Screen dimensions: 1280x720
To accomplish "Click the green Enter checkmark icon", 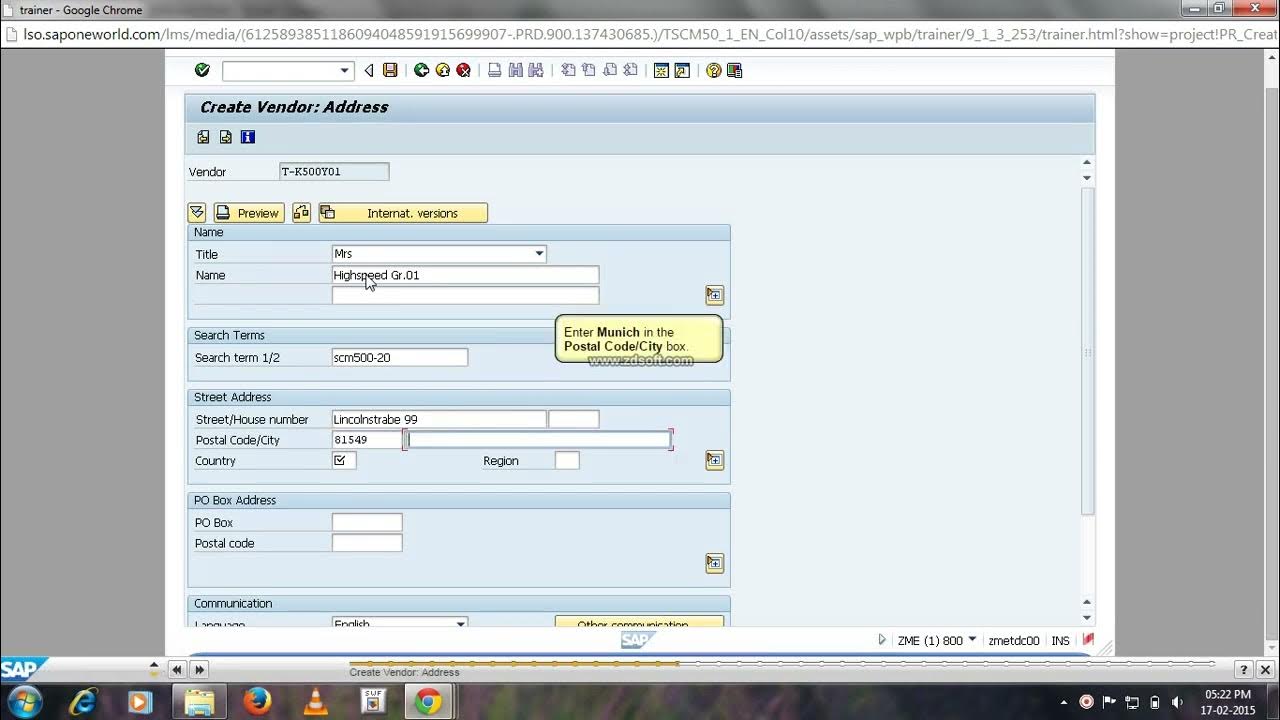I will pos(202,70).
